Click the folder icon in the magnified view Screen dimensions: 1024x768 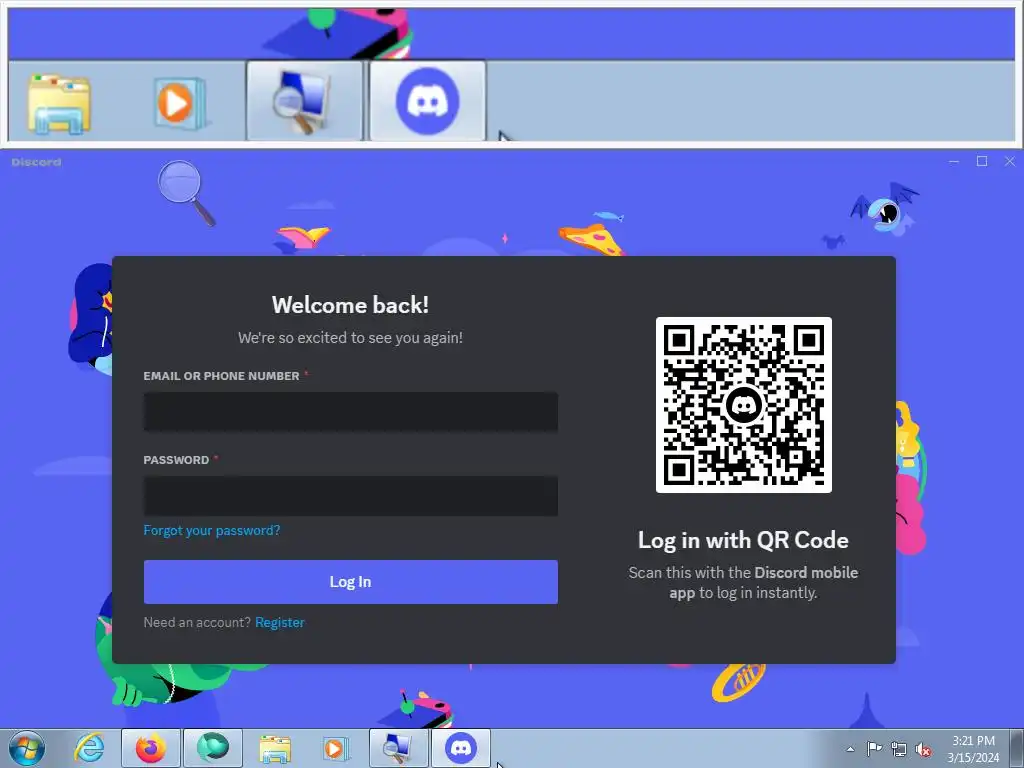(59, 103)
